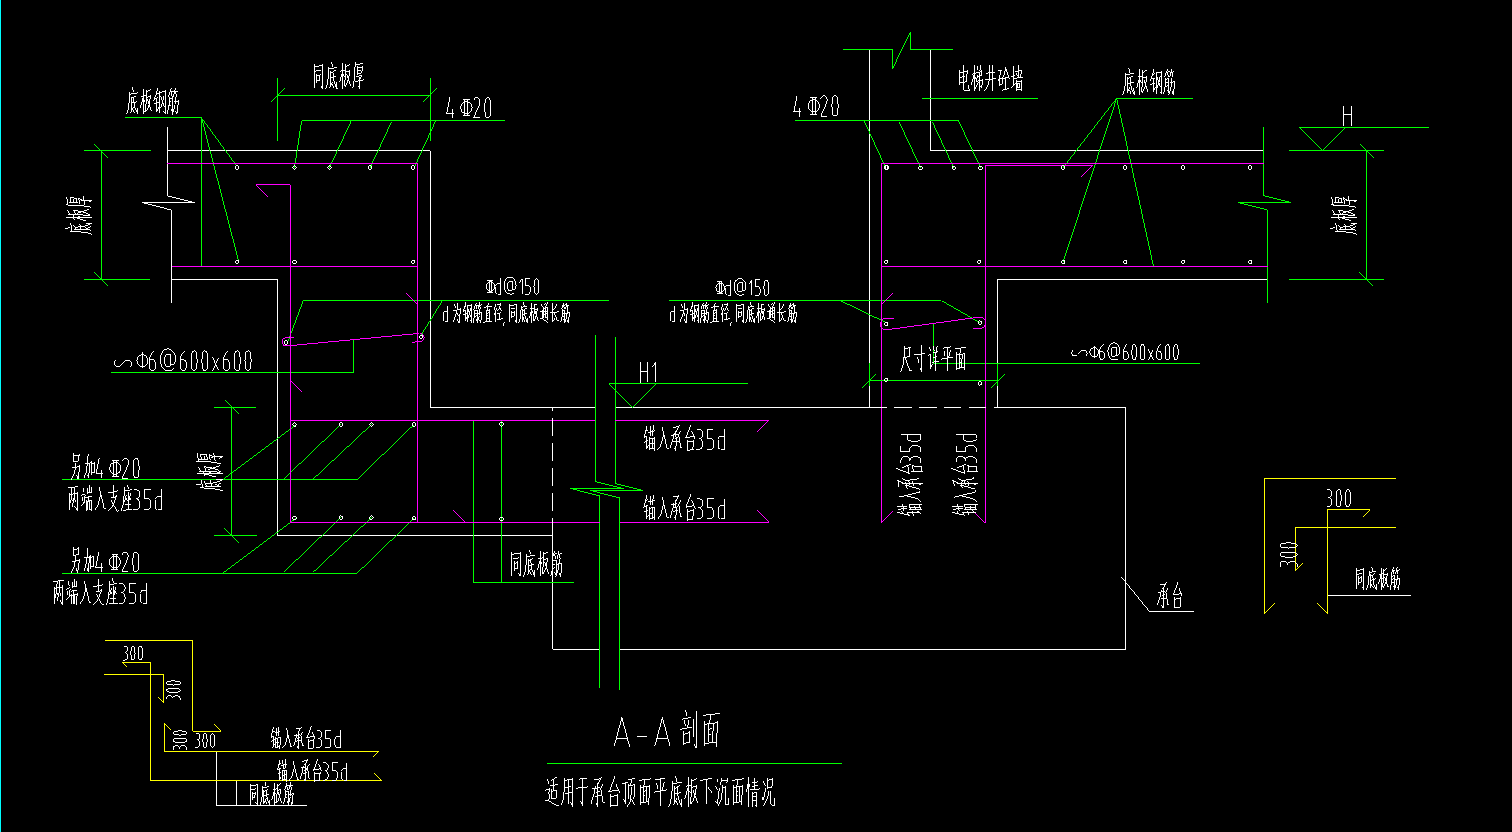Click the 电梯井砼墙 annotation text
Screen dimensions: 1512x832
point(990,80)
